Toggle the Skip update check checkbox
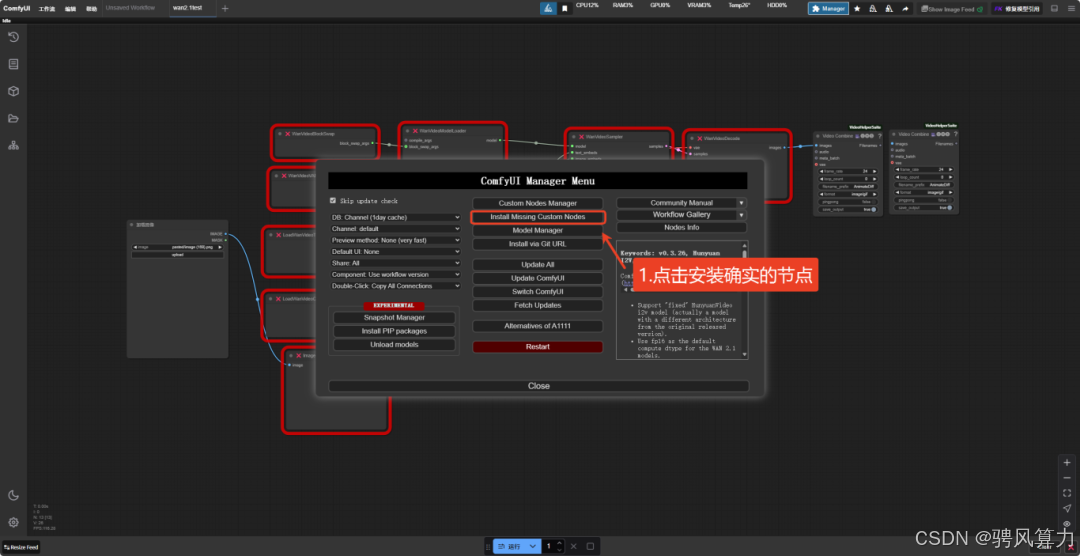Viewport: 1080px width, 556px height. (x=333, y=200)
